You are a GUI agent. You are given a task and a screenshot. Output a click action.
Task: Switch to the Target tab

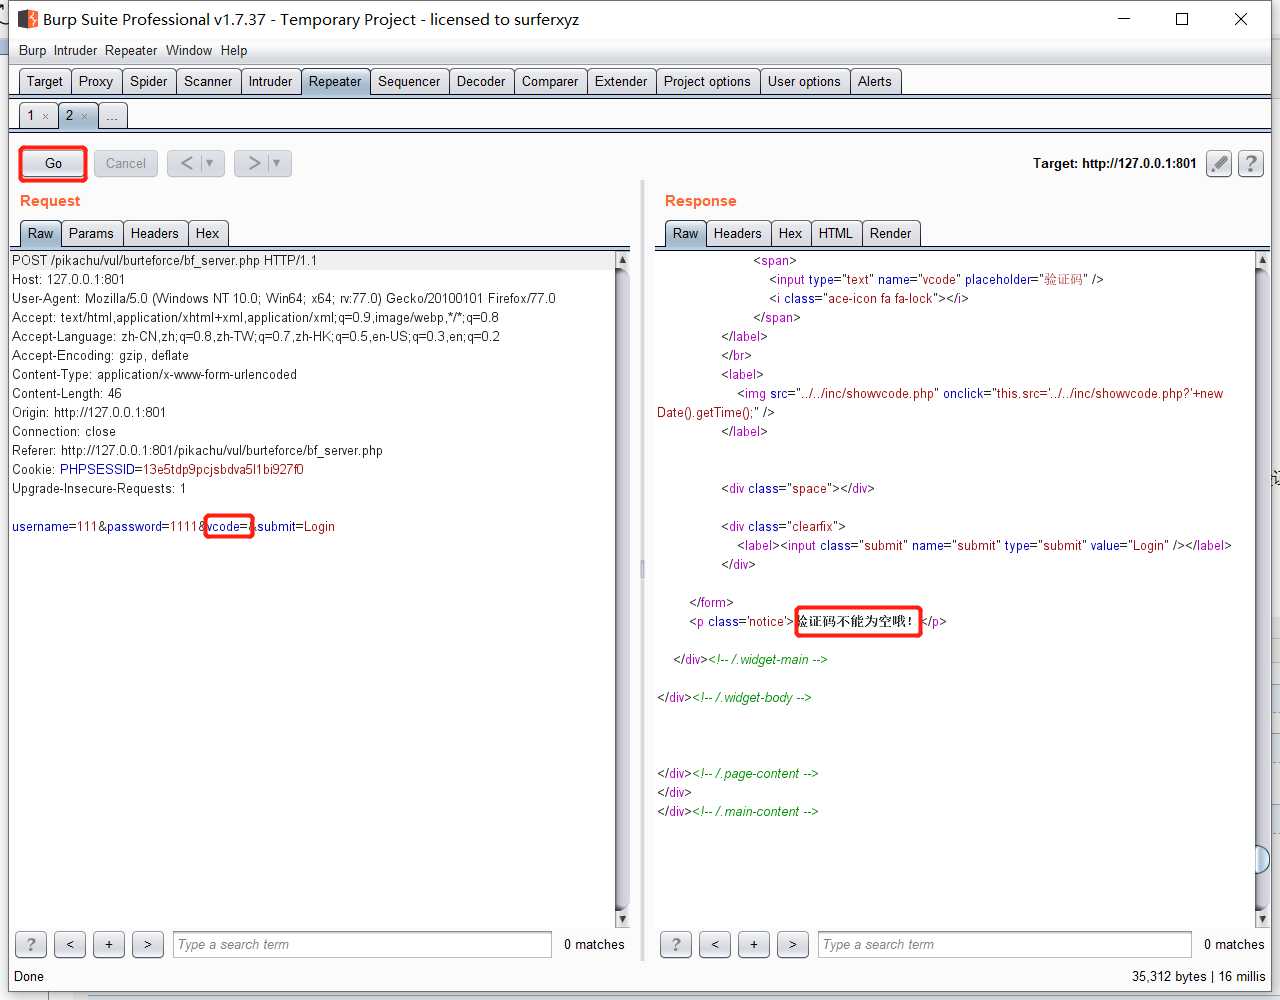[x=45, y=81]
